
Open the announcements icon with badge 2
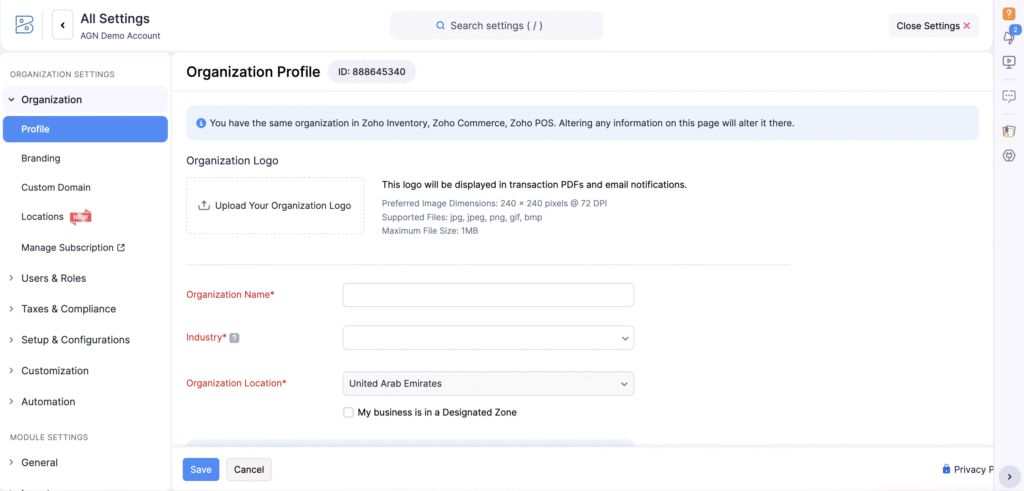(x=1009, y=37)
